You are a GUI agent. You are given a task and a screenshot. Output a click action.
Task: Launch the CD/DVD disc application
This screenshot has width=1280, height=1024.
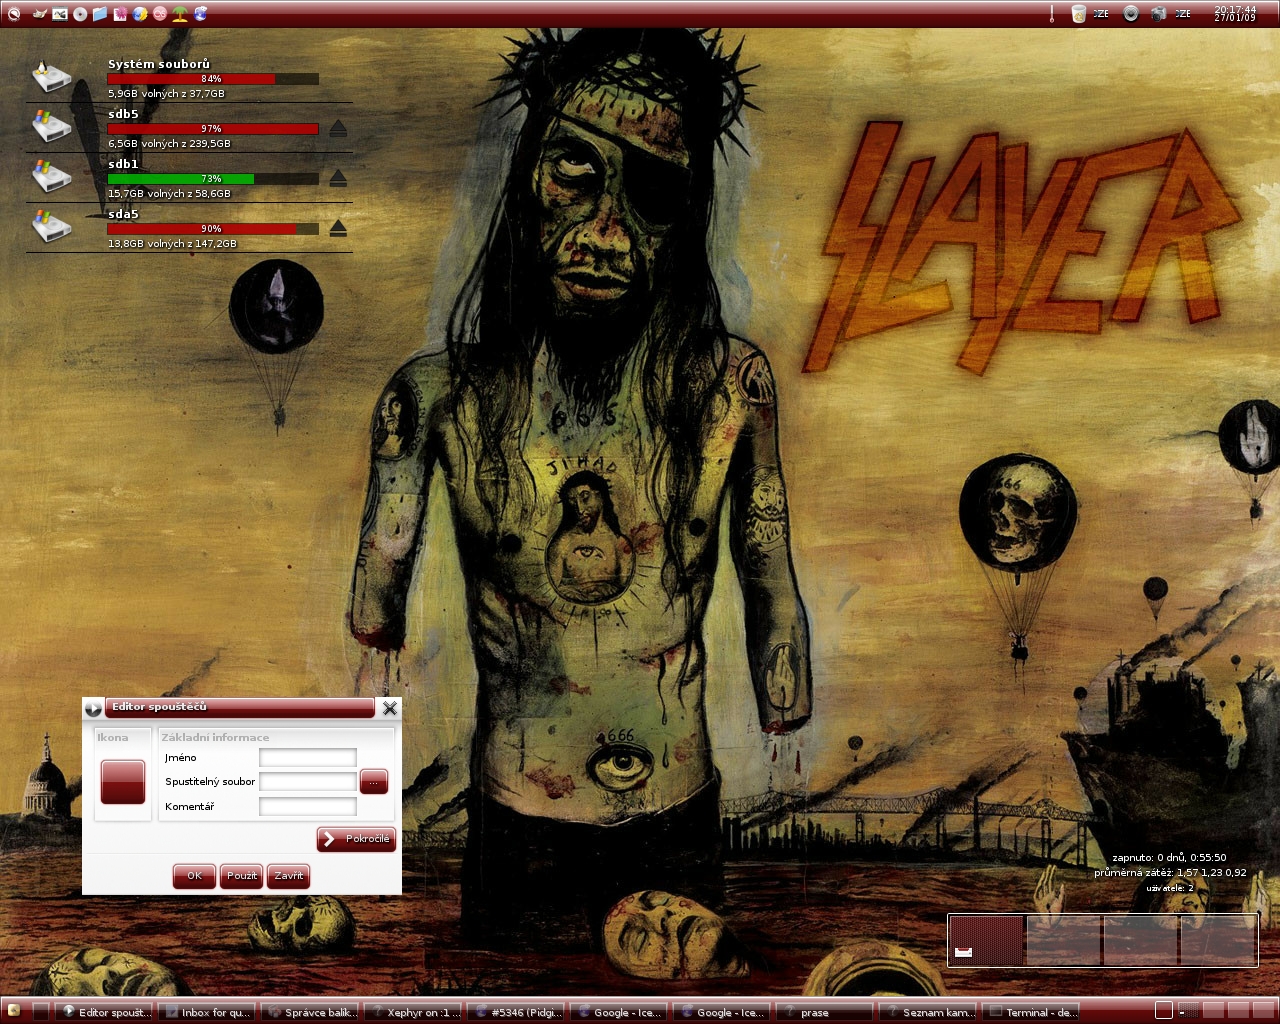click(x=80, y=14)
